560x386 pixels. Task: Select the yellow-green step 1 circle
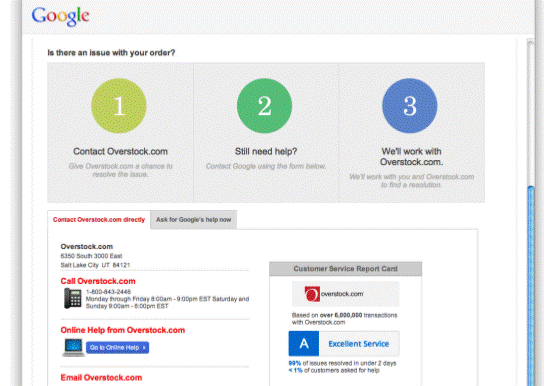[119, 106]
